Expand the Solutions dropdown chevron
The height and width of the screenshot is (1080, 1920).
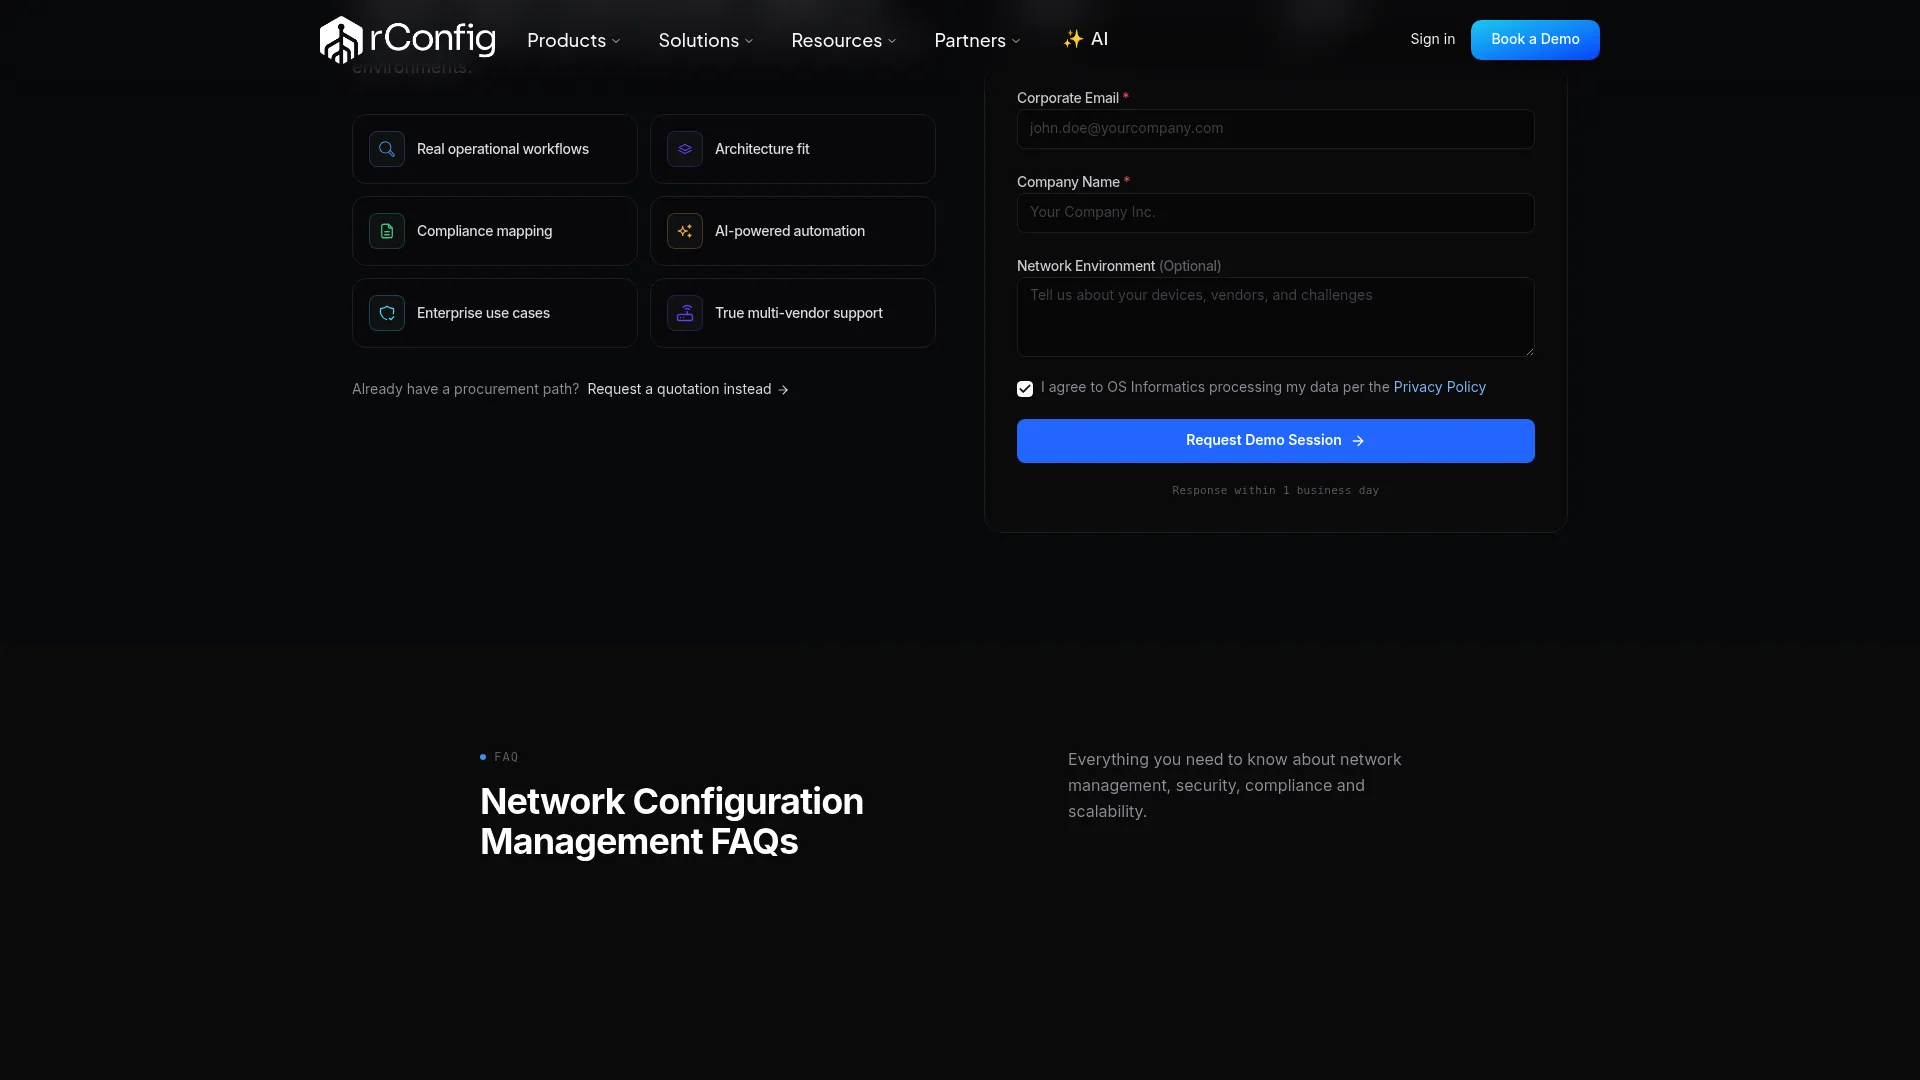(x=749, y=41)
